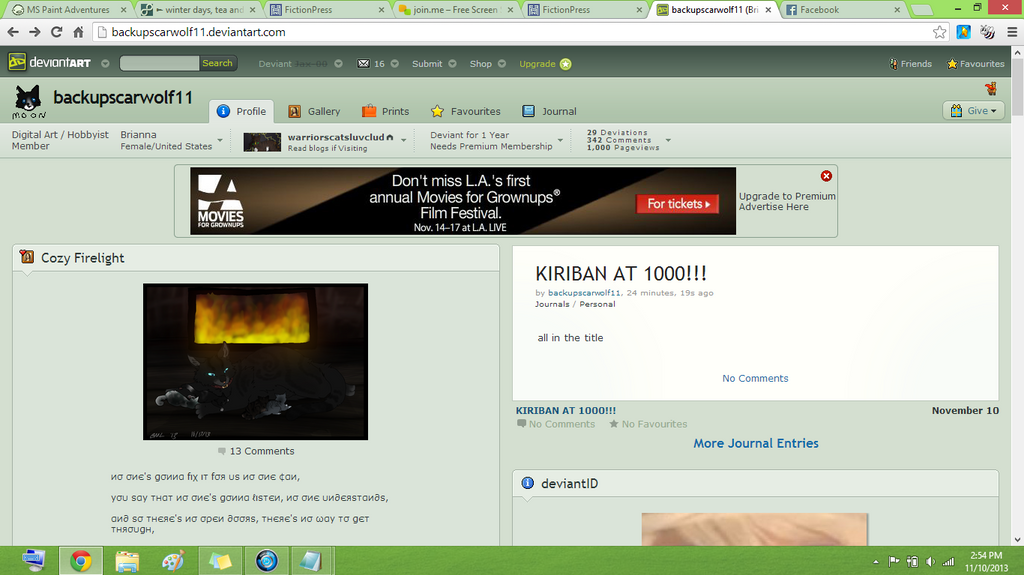Bookmark page with star icon
Screen dimensions: 1024x575
(x=939, y=32)
